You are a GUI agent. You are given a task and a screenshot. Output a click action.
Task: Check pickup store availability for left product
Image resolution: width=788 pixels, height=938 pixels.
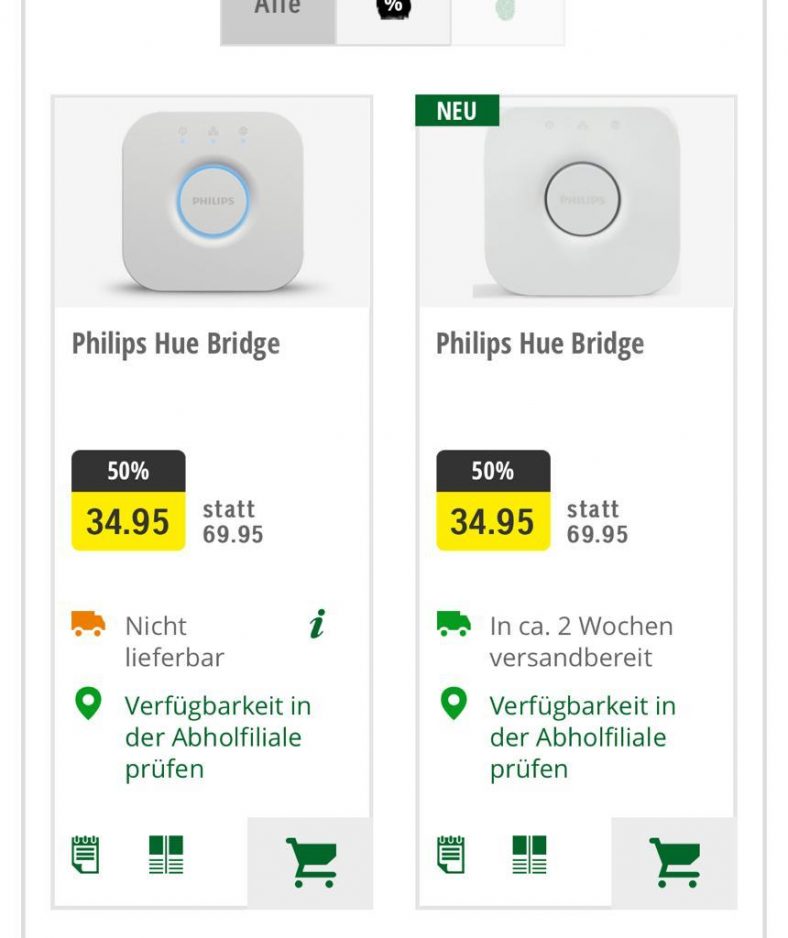tap(218, 737)
